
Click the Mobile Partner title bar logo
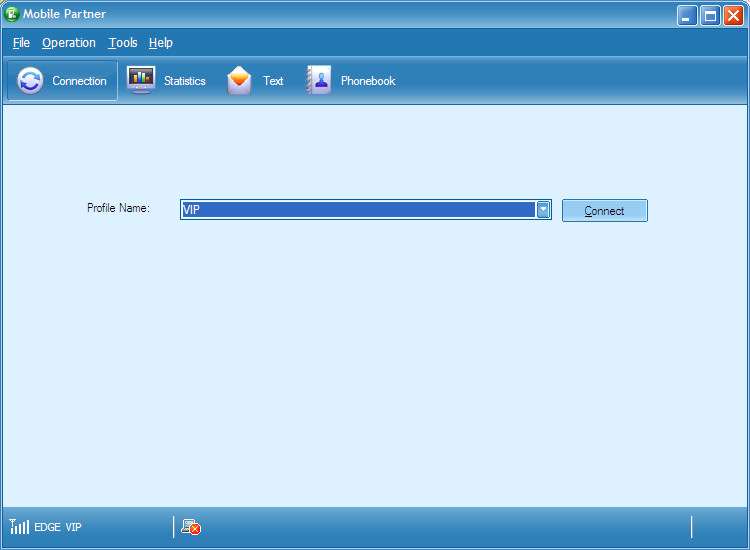[11, 14]
